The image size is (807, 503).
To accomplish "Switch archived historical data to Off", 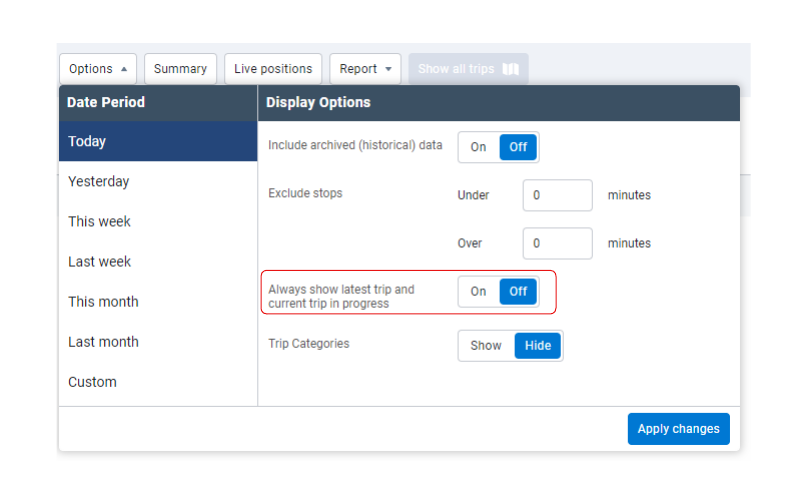I will [518, 147].
